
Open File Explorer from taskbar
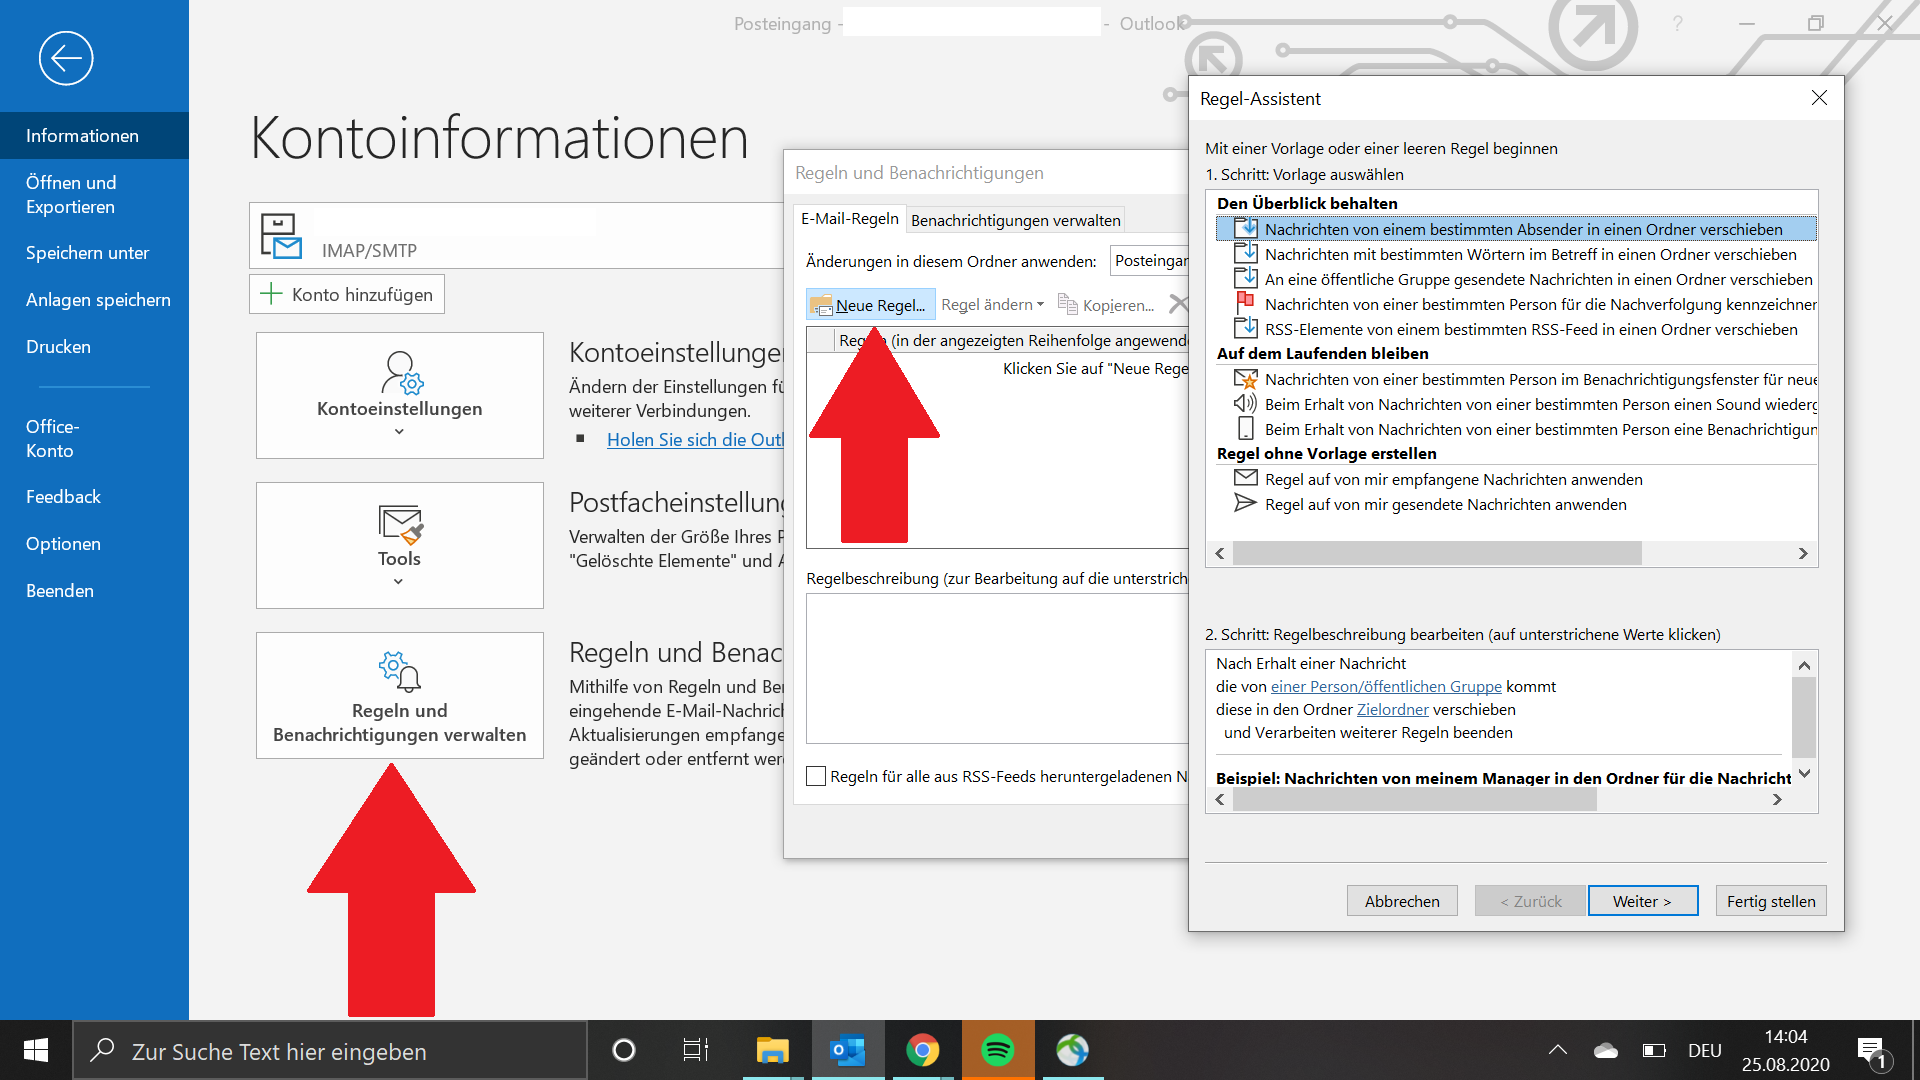[772, 1050]
